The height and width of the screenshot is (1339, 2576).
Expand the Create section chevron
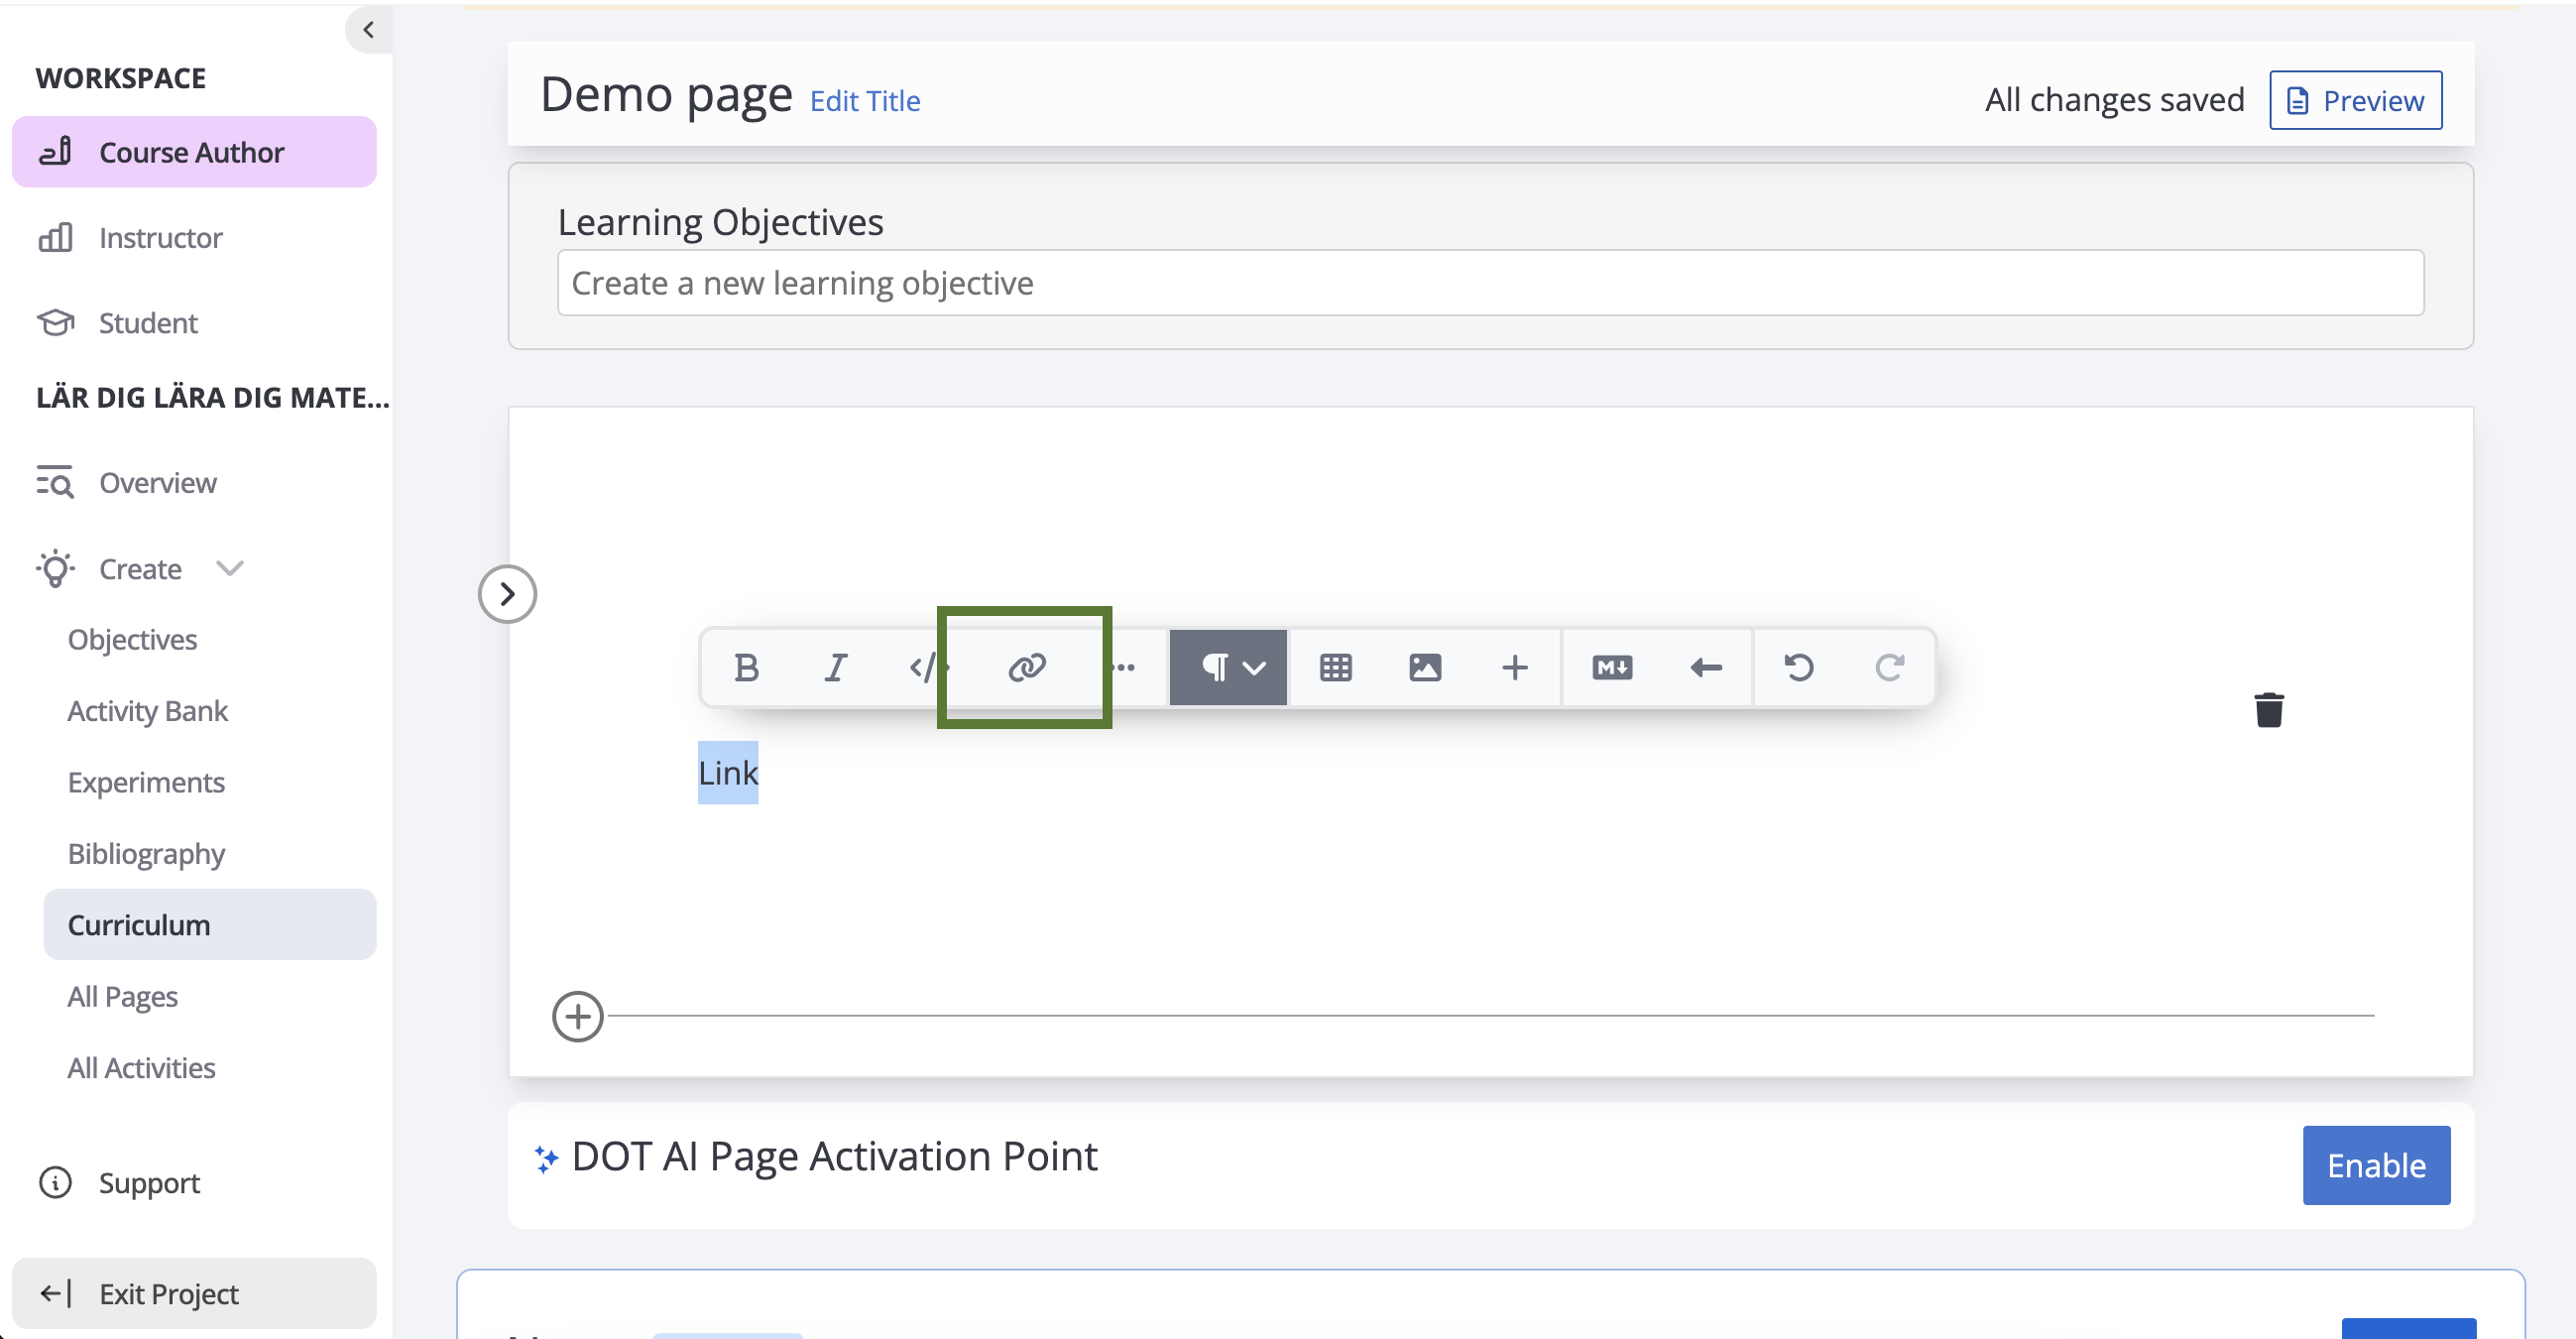tap(230, 569)
